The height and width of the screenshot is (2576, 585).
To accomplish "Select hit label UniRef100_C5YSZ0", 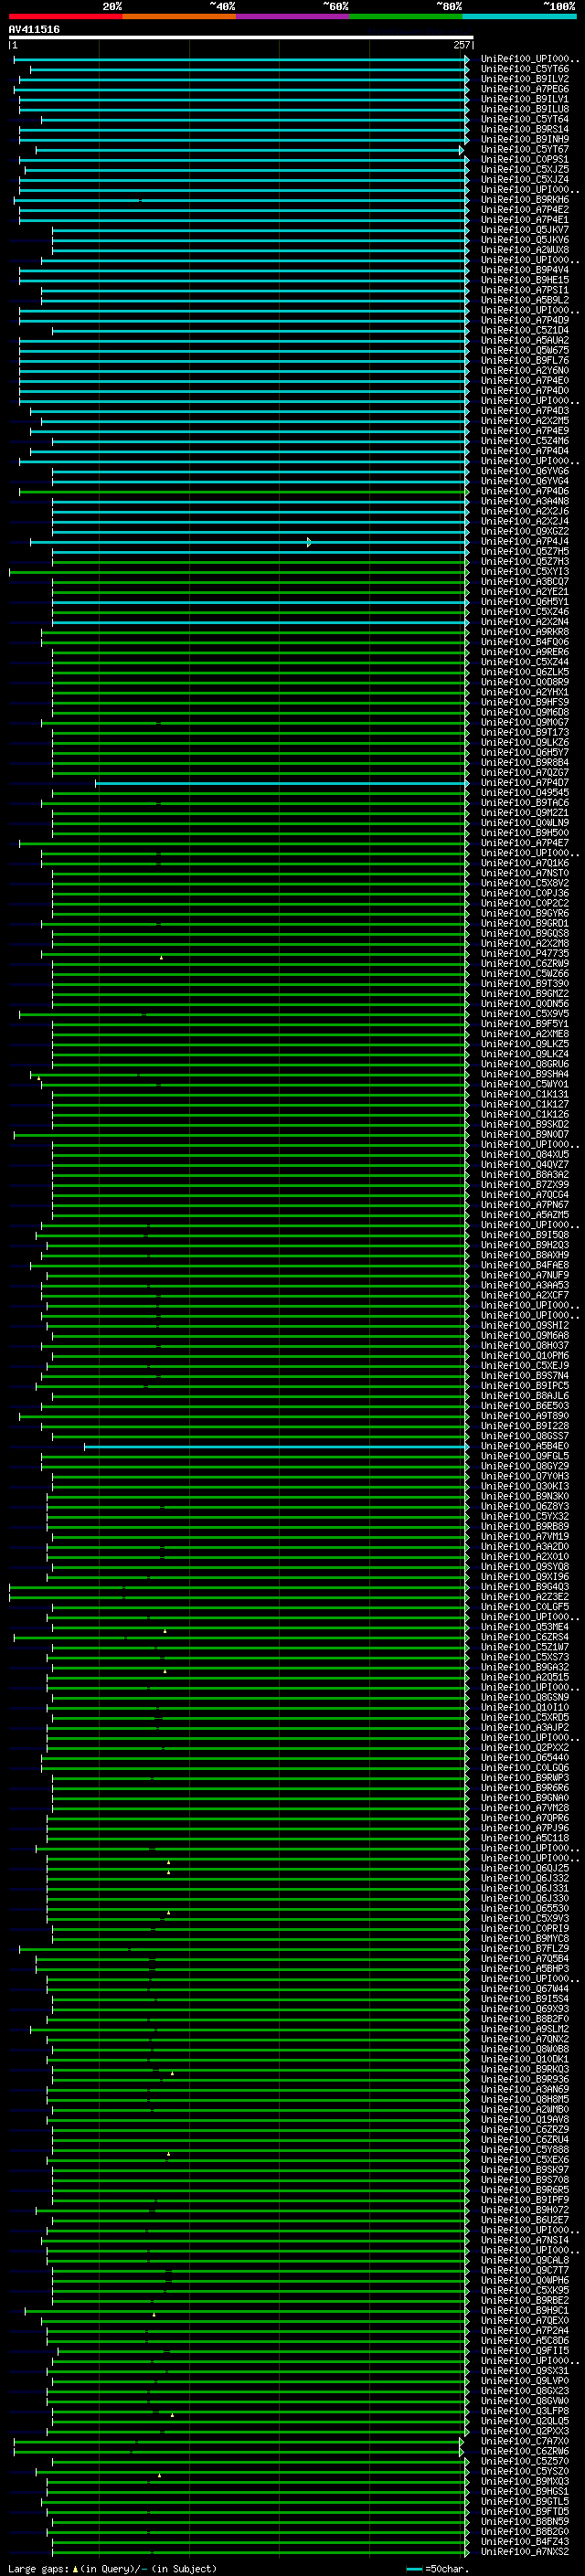I will point(525,2471).
